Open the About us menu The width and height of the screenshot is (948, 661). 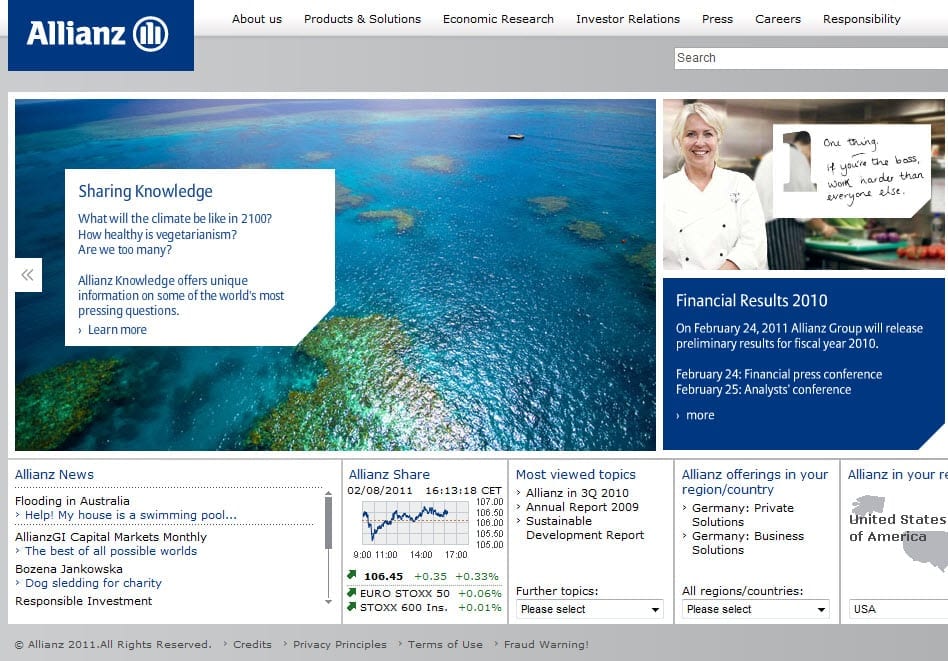point(257,19)
